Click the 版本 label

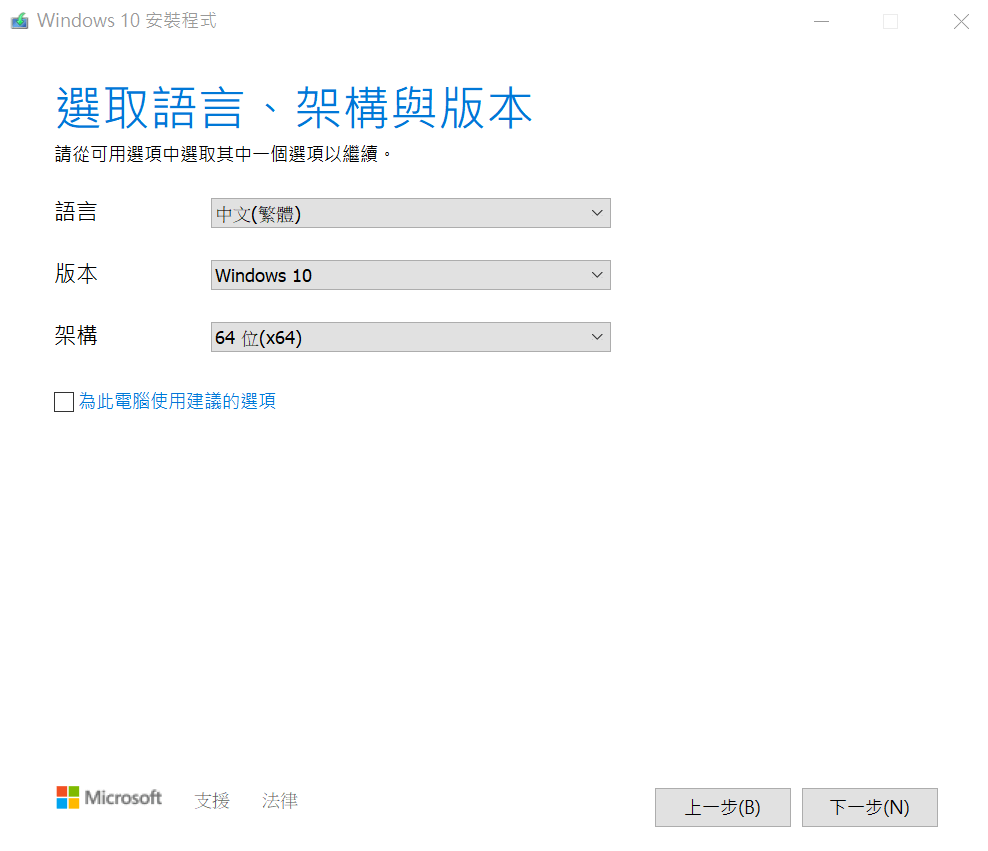[x=76, y=273]
